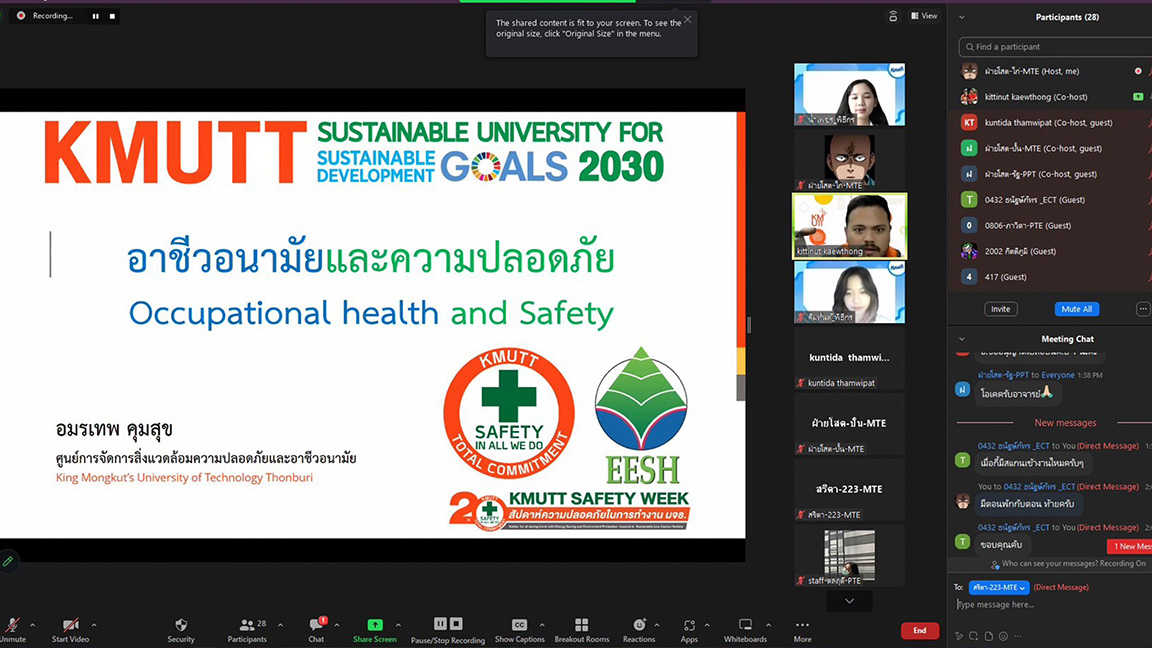
Task: Open caption options caret beside Show Captions
Action: [x=542, y=625]
